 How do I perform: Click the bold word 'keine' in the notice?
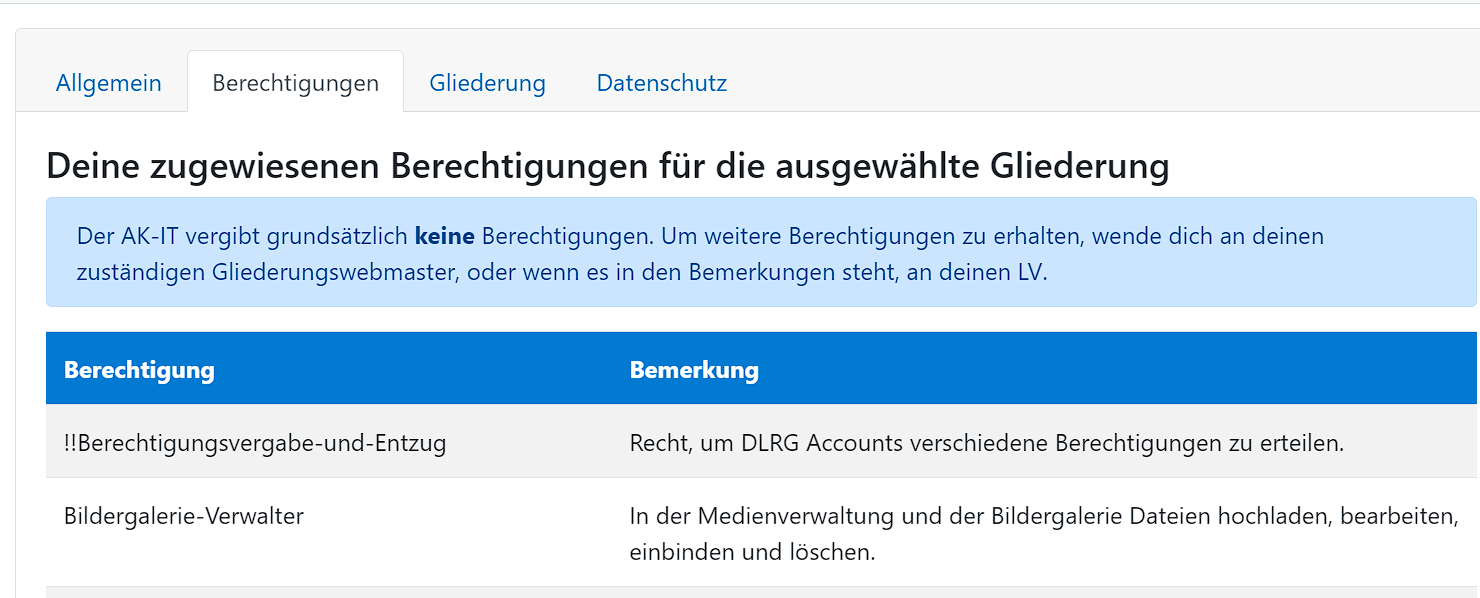[x=444, y=237]
